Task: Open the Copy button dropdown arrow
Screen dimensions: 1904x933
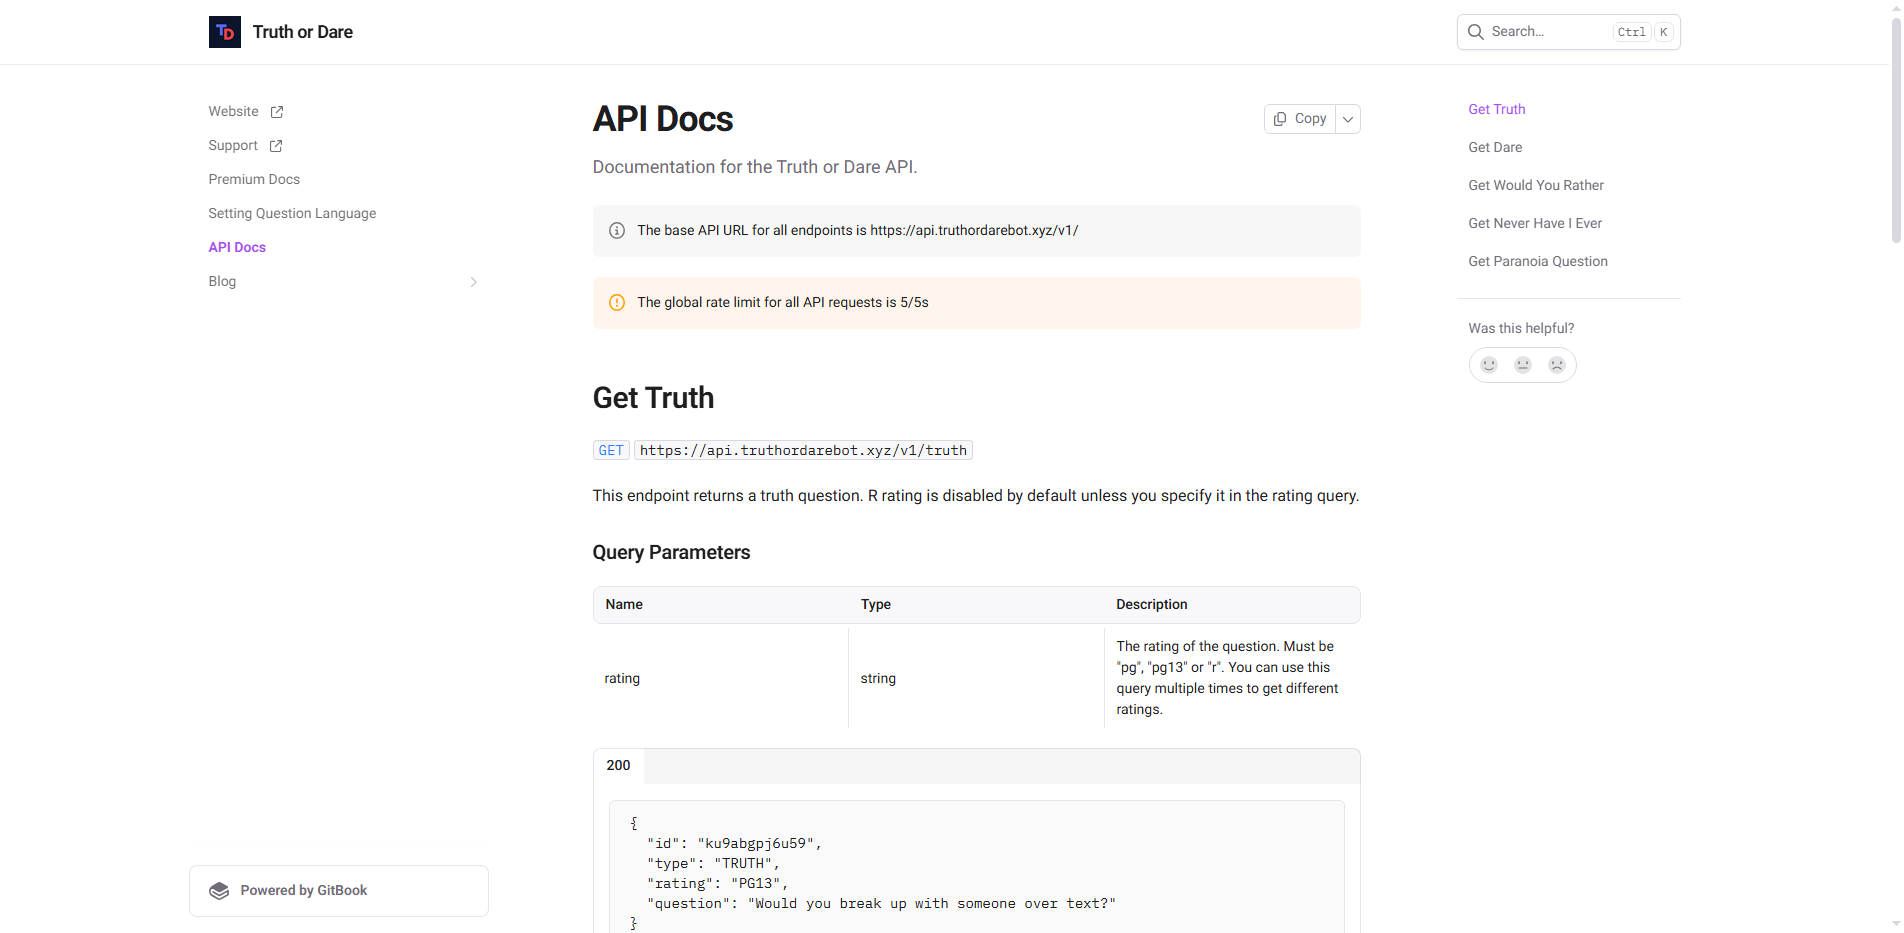Action: (x=1347, y=118)
